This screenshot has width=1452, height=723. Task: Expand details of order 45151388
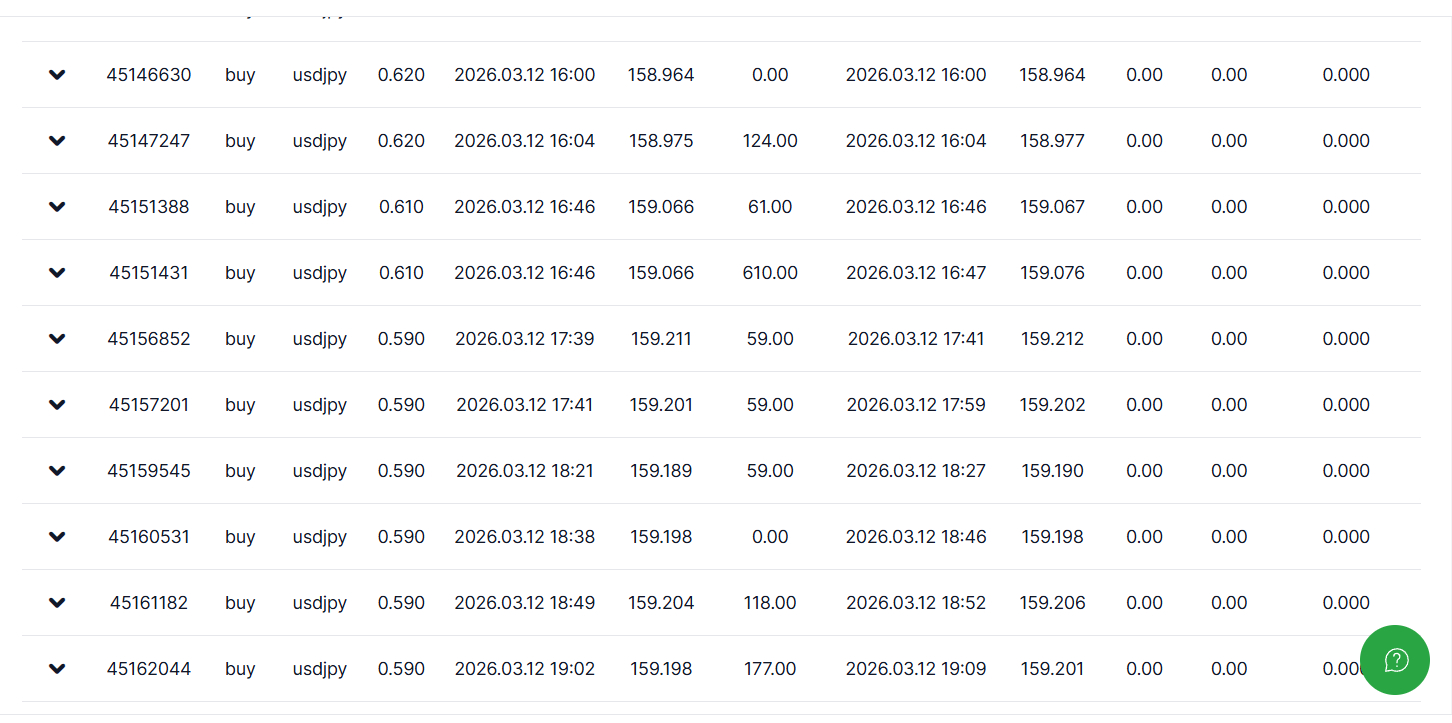tap(57, 207)
